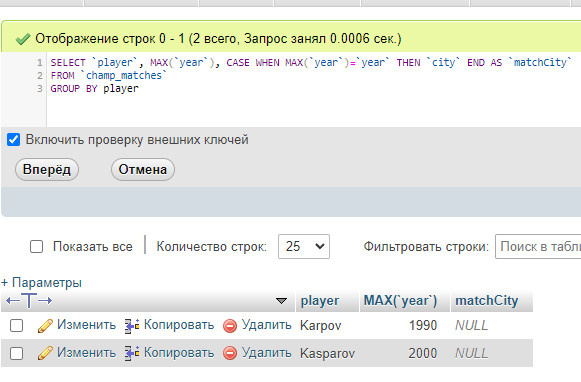581x382 pixels.
Task: Sort by the MAX(`year`) column header
Action: coord(401,300)
